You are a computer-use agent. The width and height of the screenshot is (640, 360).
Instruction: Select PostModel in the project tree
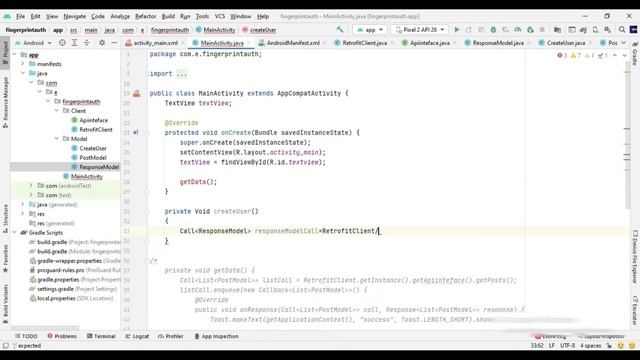(93, 158)
